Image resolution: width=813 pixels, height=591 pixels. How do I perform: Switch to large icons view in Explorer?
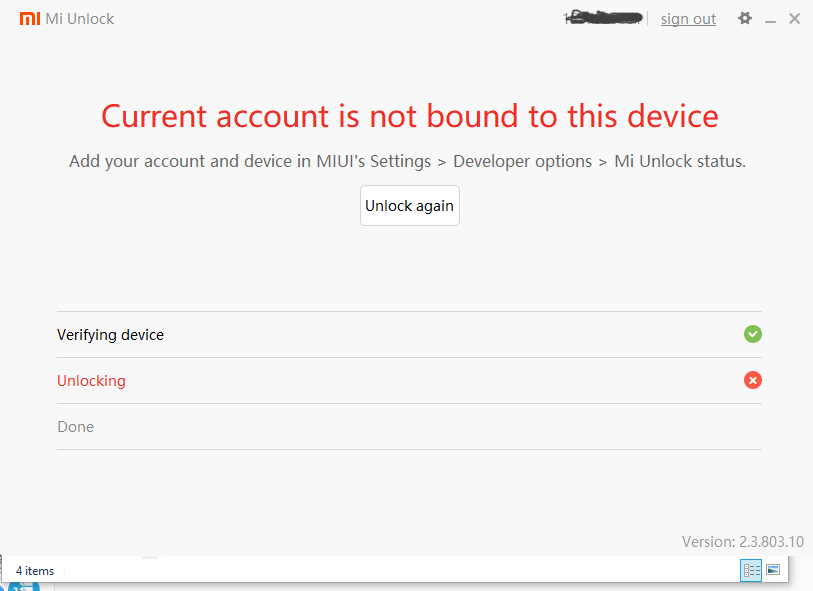[x=773, y=570]
